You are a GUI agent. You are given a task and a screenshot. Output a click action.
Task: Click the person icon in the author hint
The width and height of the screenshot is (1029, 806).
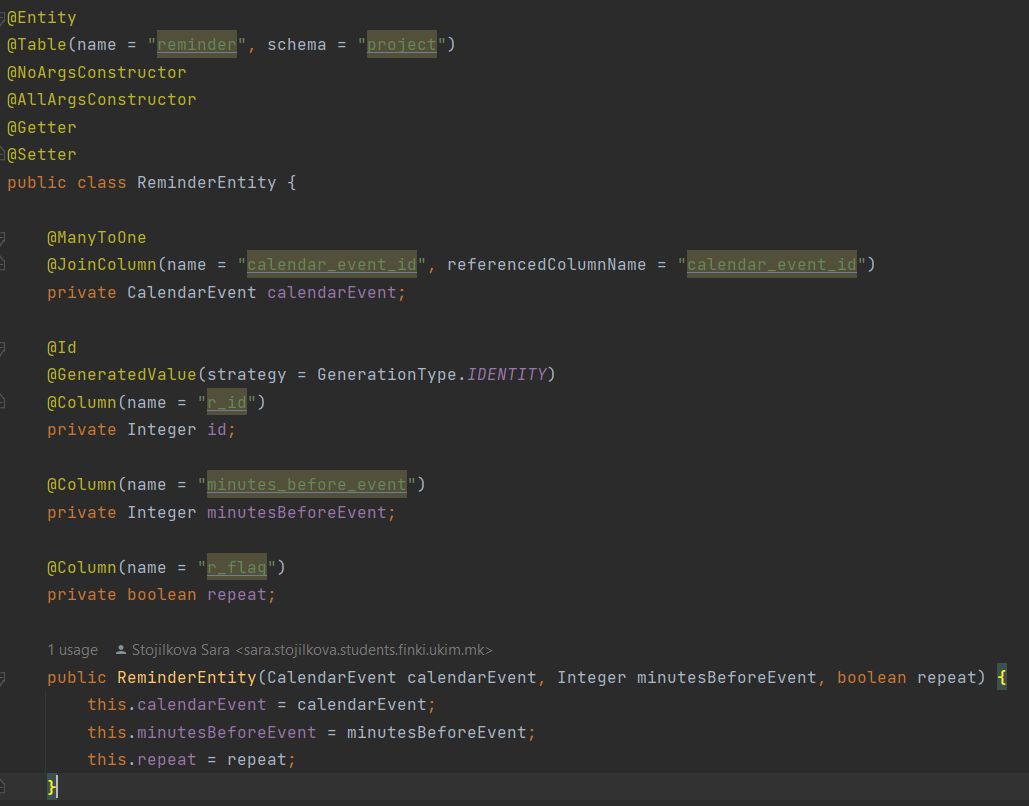pyautogui.click(x=122, y=649)
